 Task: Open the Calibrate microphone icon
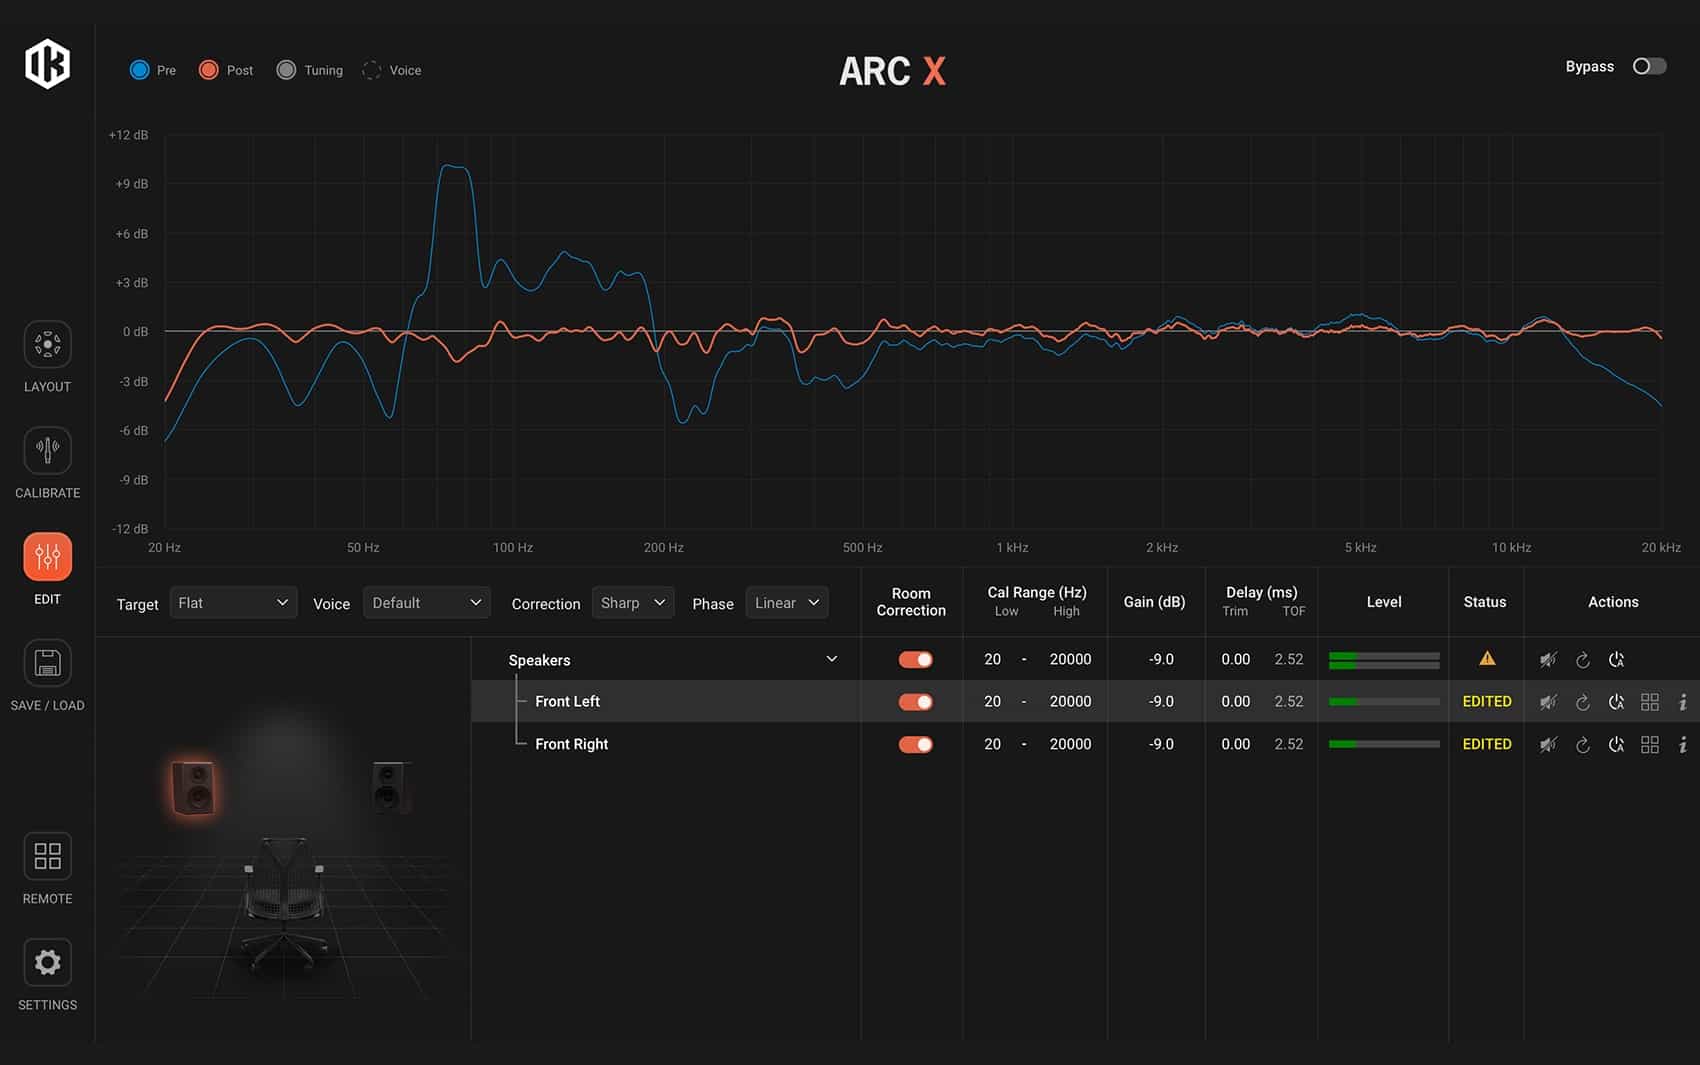coord(47,450)
